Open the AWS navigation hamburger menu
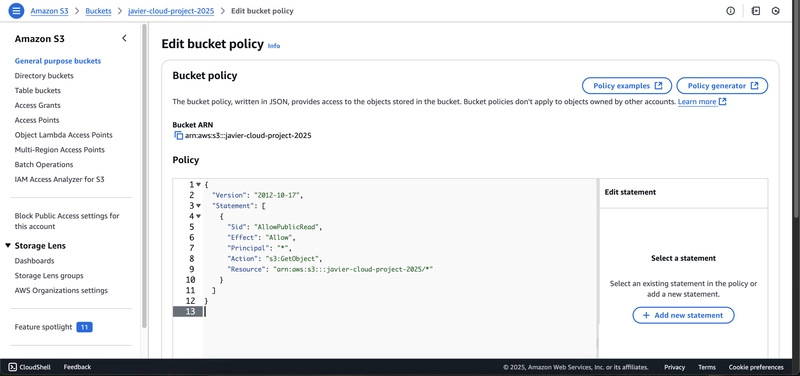Viewport: 800px width, 376px height. coord(16,11)
